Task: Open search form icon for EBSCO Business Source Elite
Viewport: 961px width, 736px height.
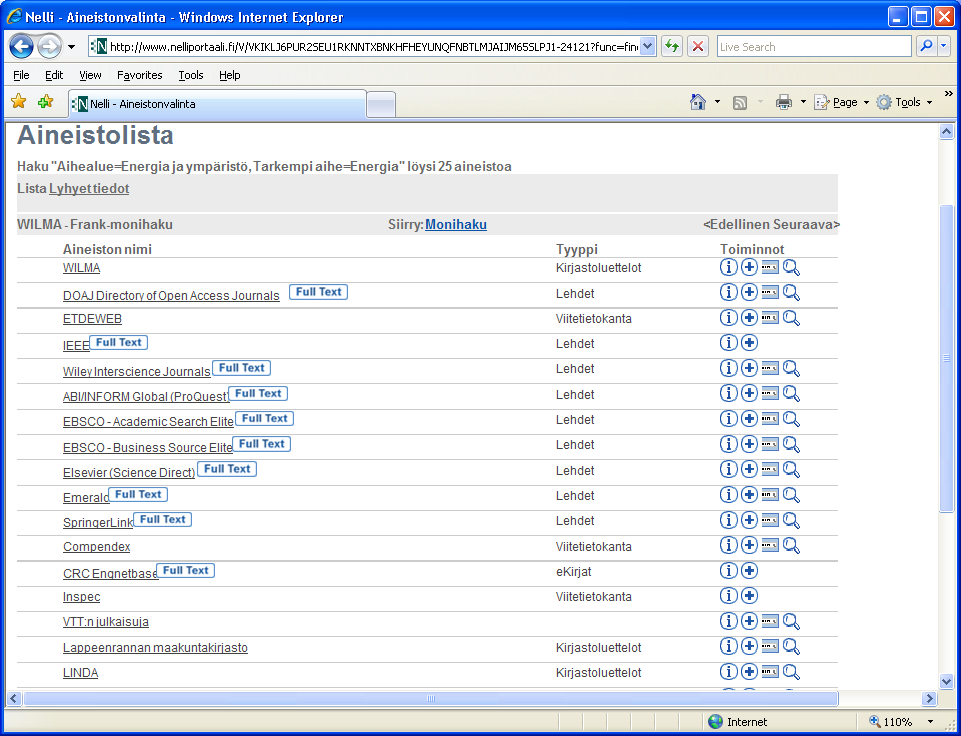Action: (770, 444)
